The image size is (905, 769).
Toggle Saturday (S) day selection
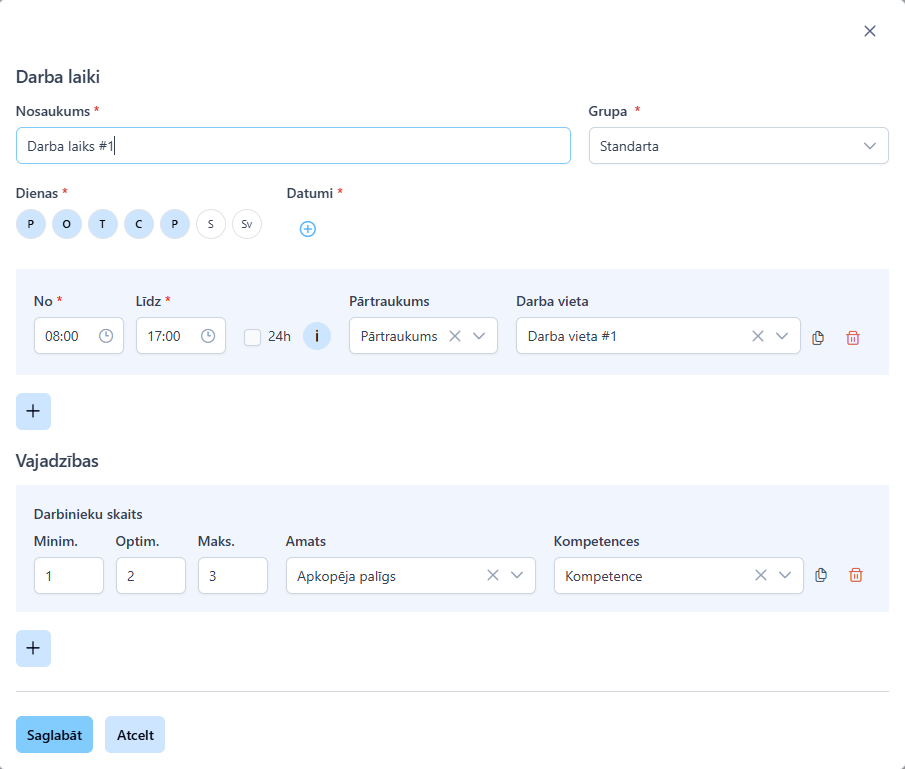(211, 224)
